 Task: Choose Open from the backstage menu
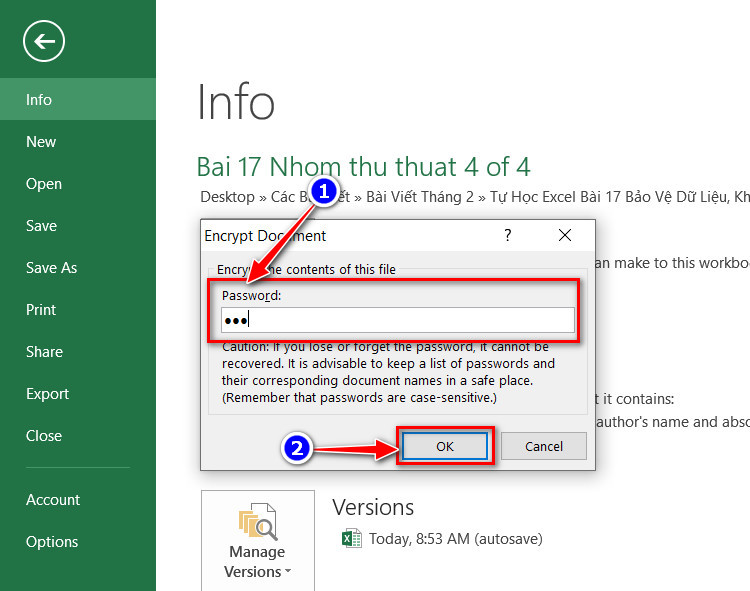[x=77, y=184]
